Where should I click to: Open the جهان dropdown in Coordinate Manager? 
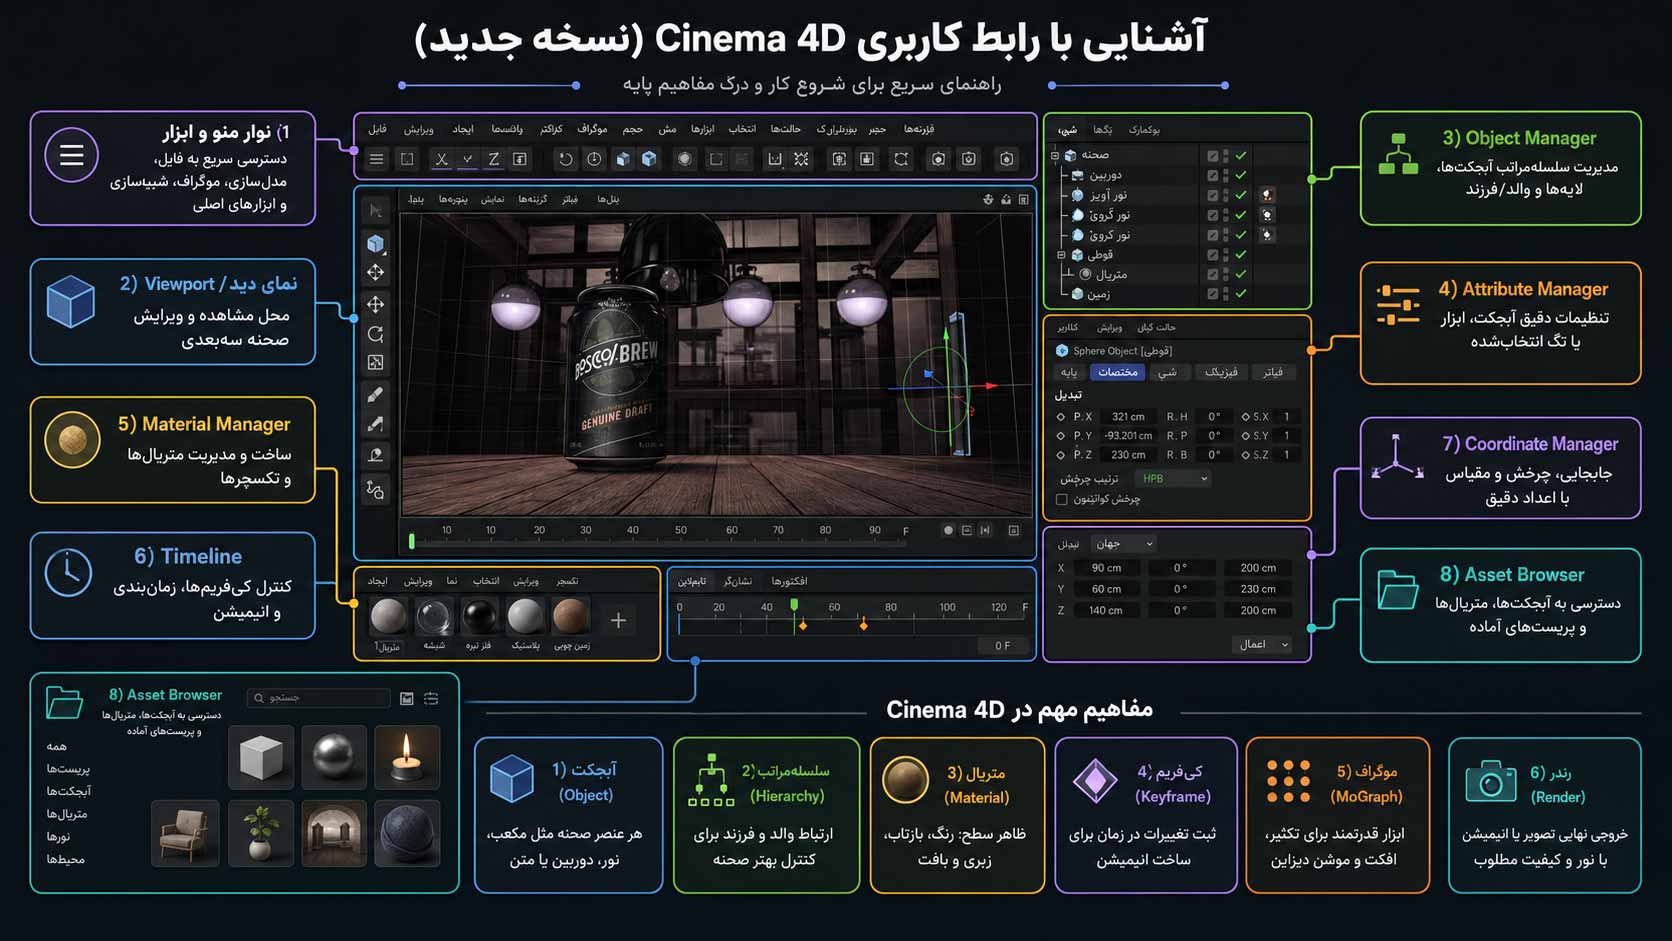point(1124,544)
